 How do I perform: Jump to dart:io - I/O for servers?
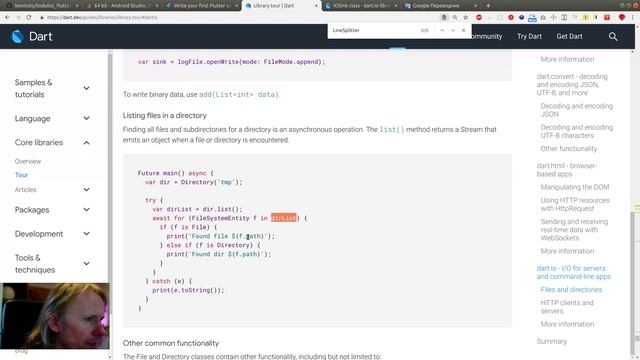[x=573, y=272]
